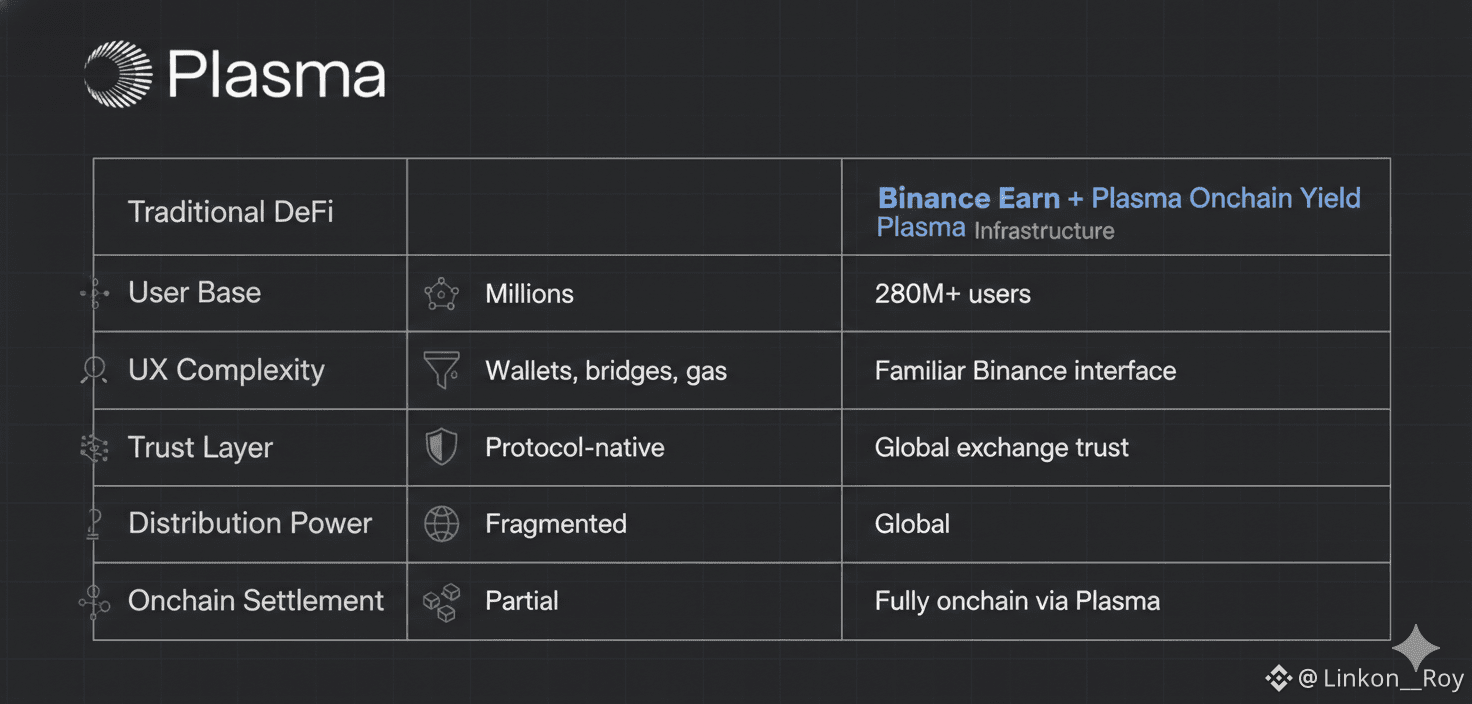Select the Traditional DeFi header cell

tap(231, 212)
